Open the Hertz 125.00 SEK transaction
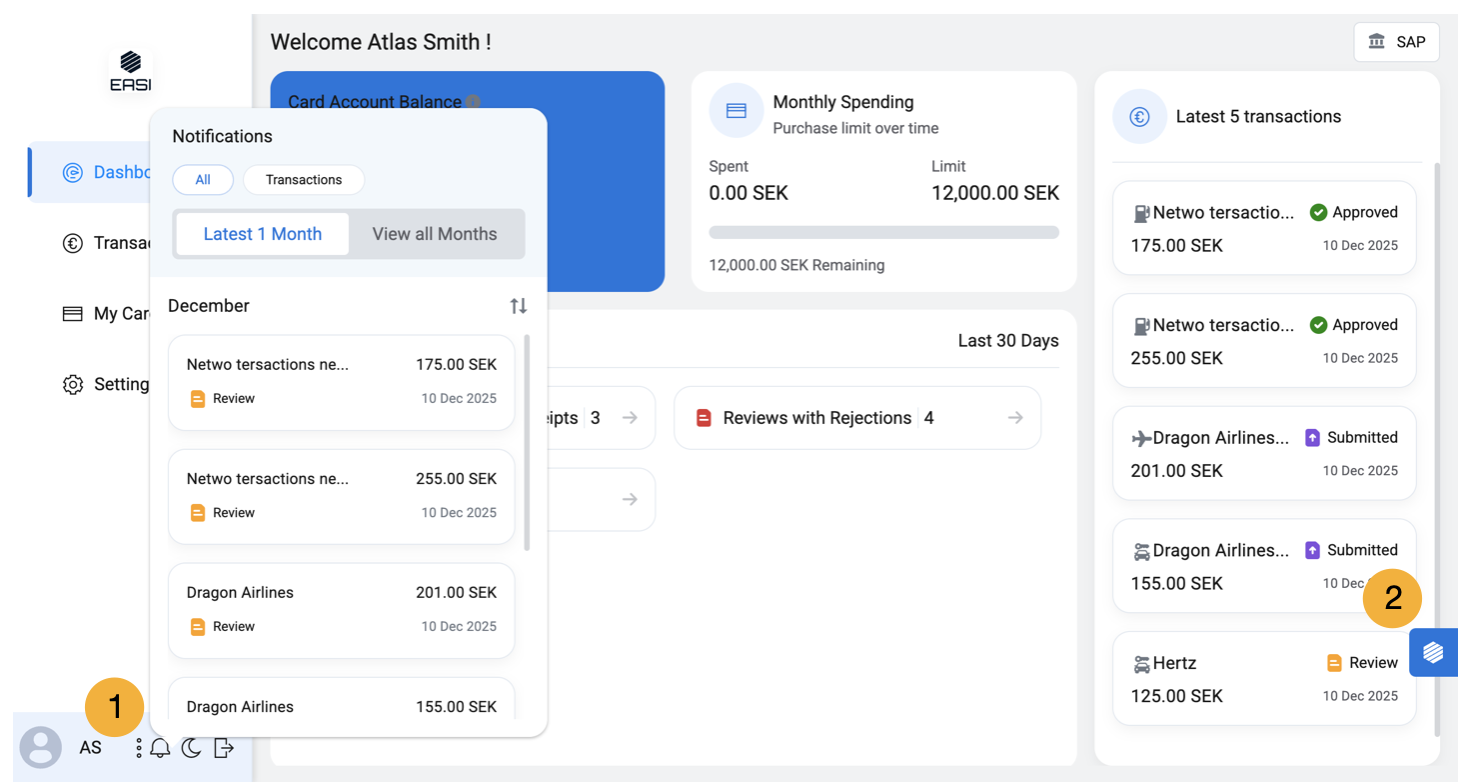This screenshot has height=782, width=1460. [x=1264, y=678]
